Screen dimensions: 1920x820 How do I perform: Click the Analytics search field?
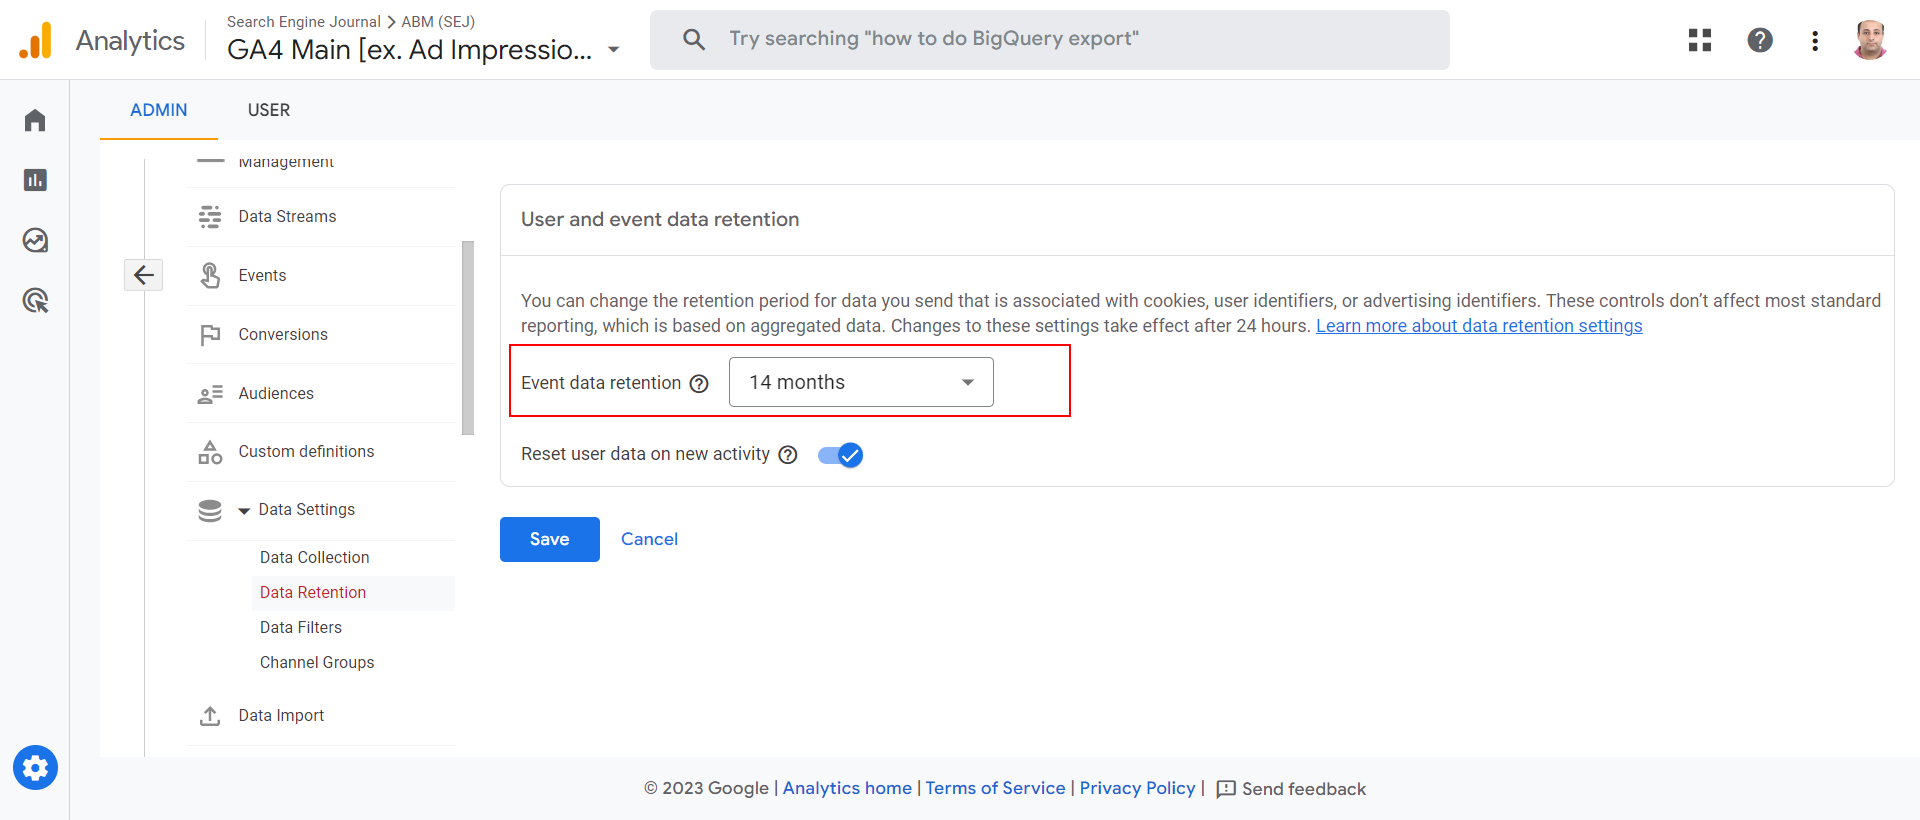[x=1050, y=40]
